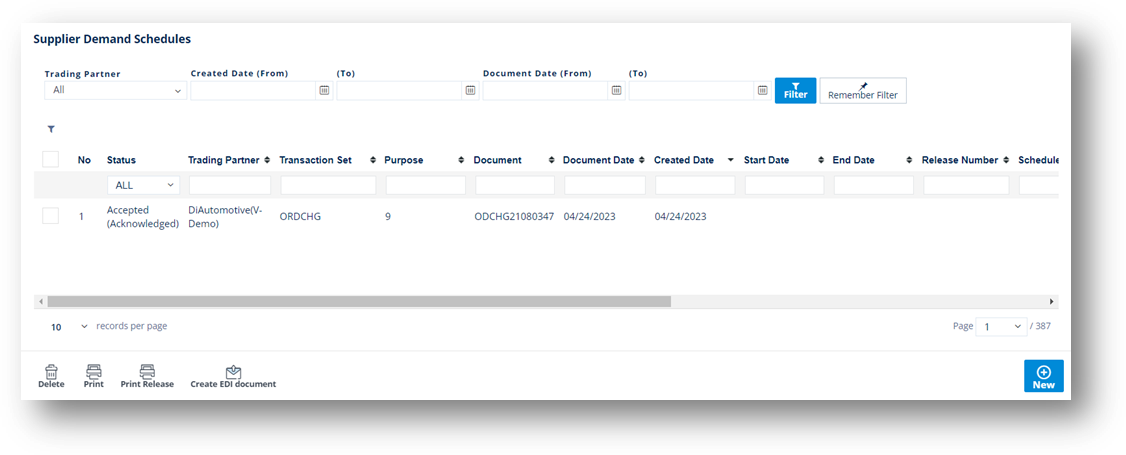Click the blue Filter button
The image size is (1126, 455).
coord(795,90)
